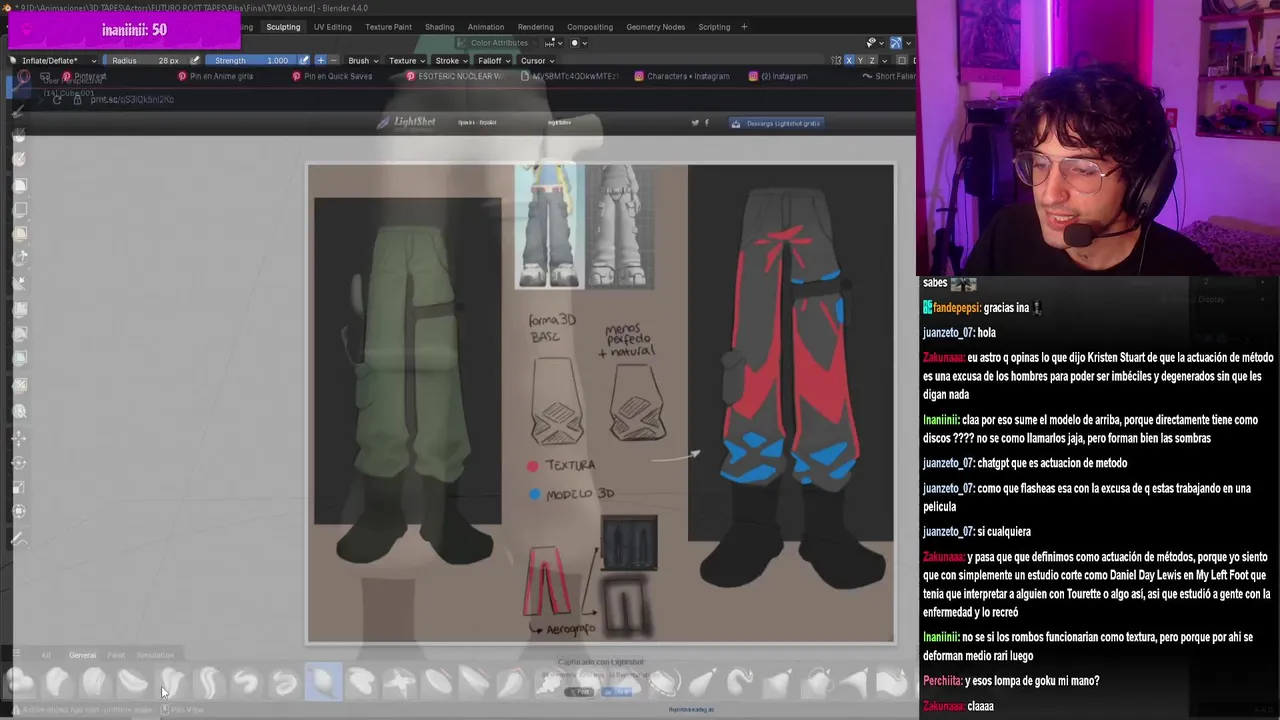The image size is (1280, 720).
Task: Open the Inflate/Deflate brush selector
Action: click(52, 60)
